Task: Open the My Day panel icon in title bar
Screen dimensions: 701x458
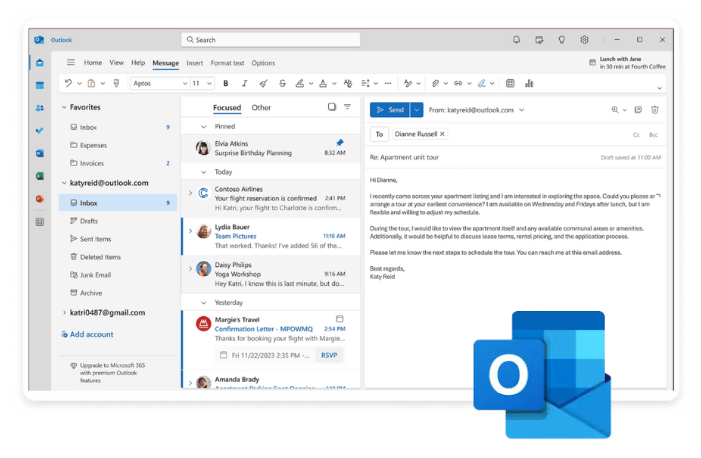Action: pyautogui.click(x=539, y=40)
